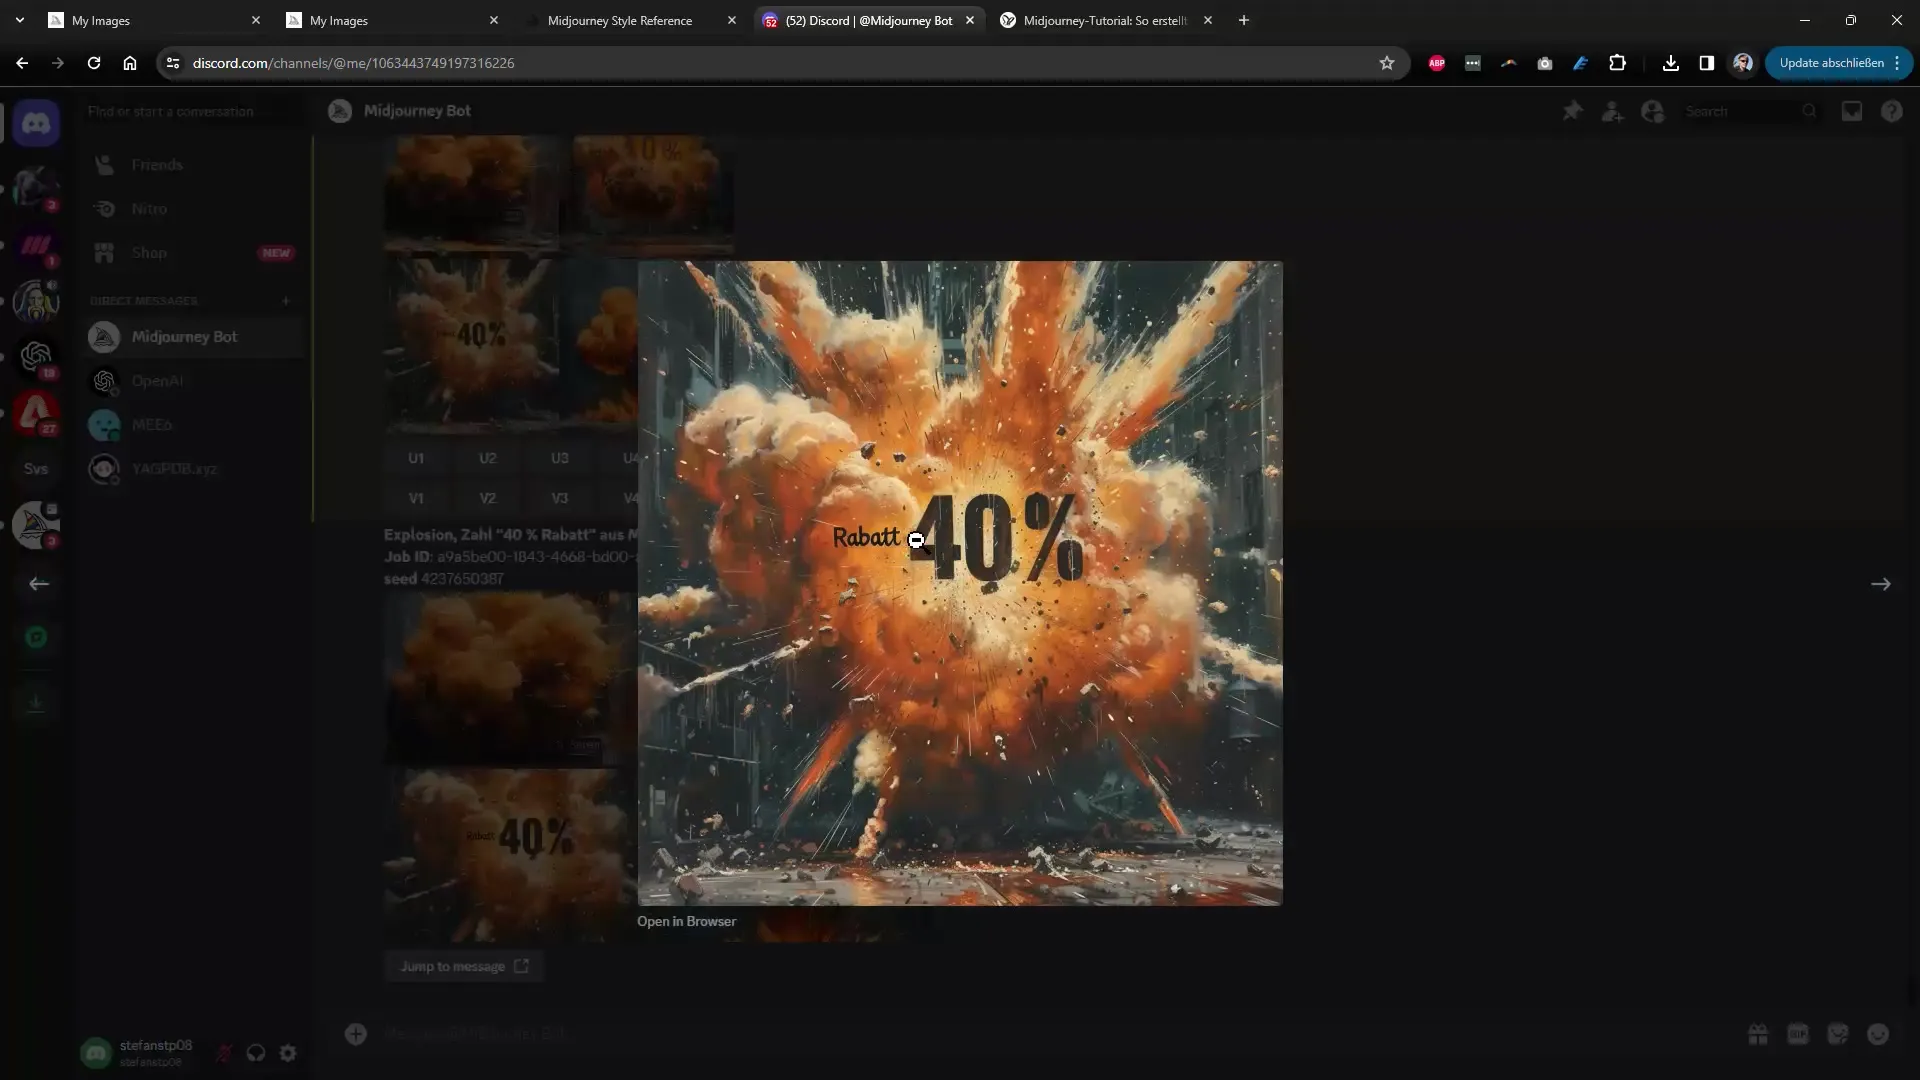Toggle the add new direct message icon
The image size is (1920, 1080).
pos(285,301)
